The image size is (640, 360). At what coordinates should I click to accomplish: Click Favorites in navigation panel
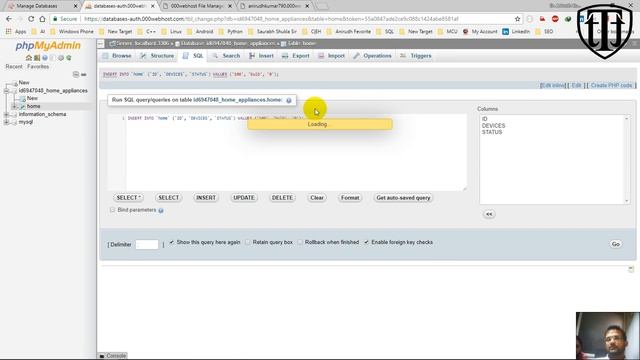point(38,67)
